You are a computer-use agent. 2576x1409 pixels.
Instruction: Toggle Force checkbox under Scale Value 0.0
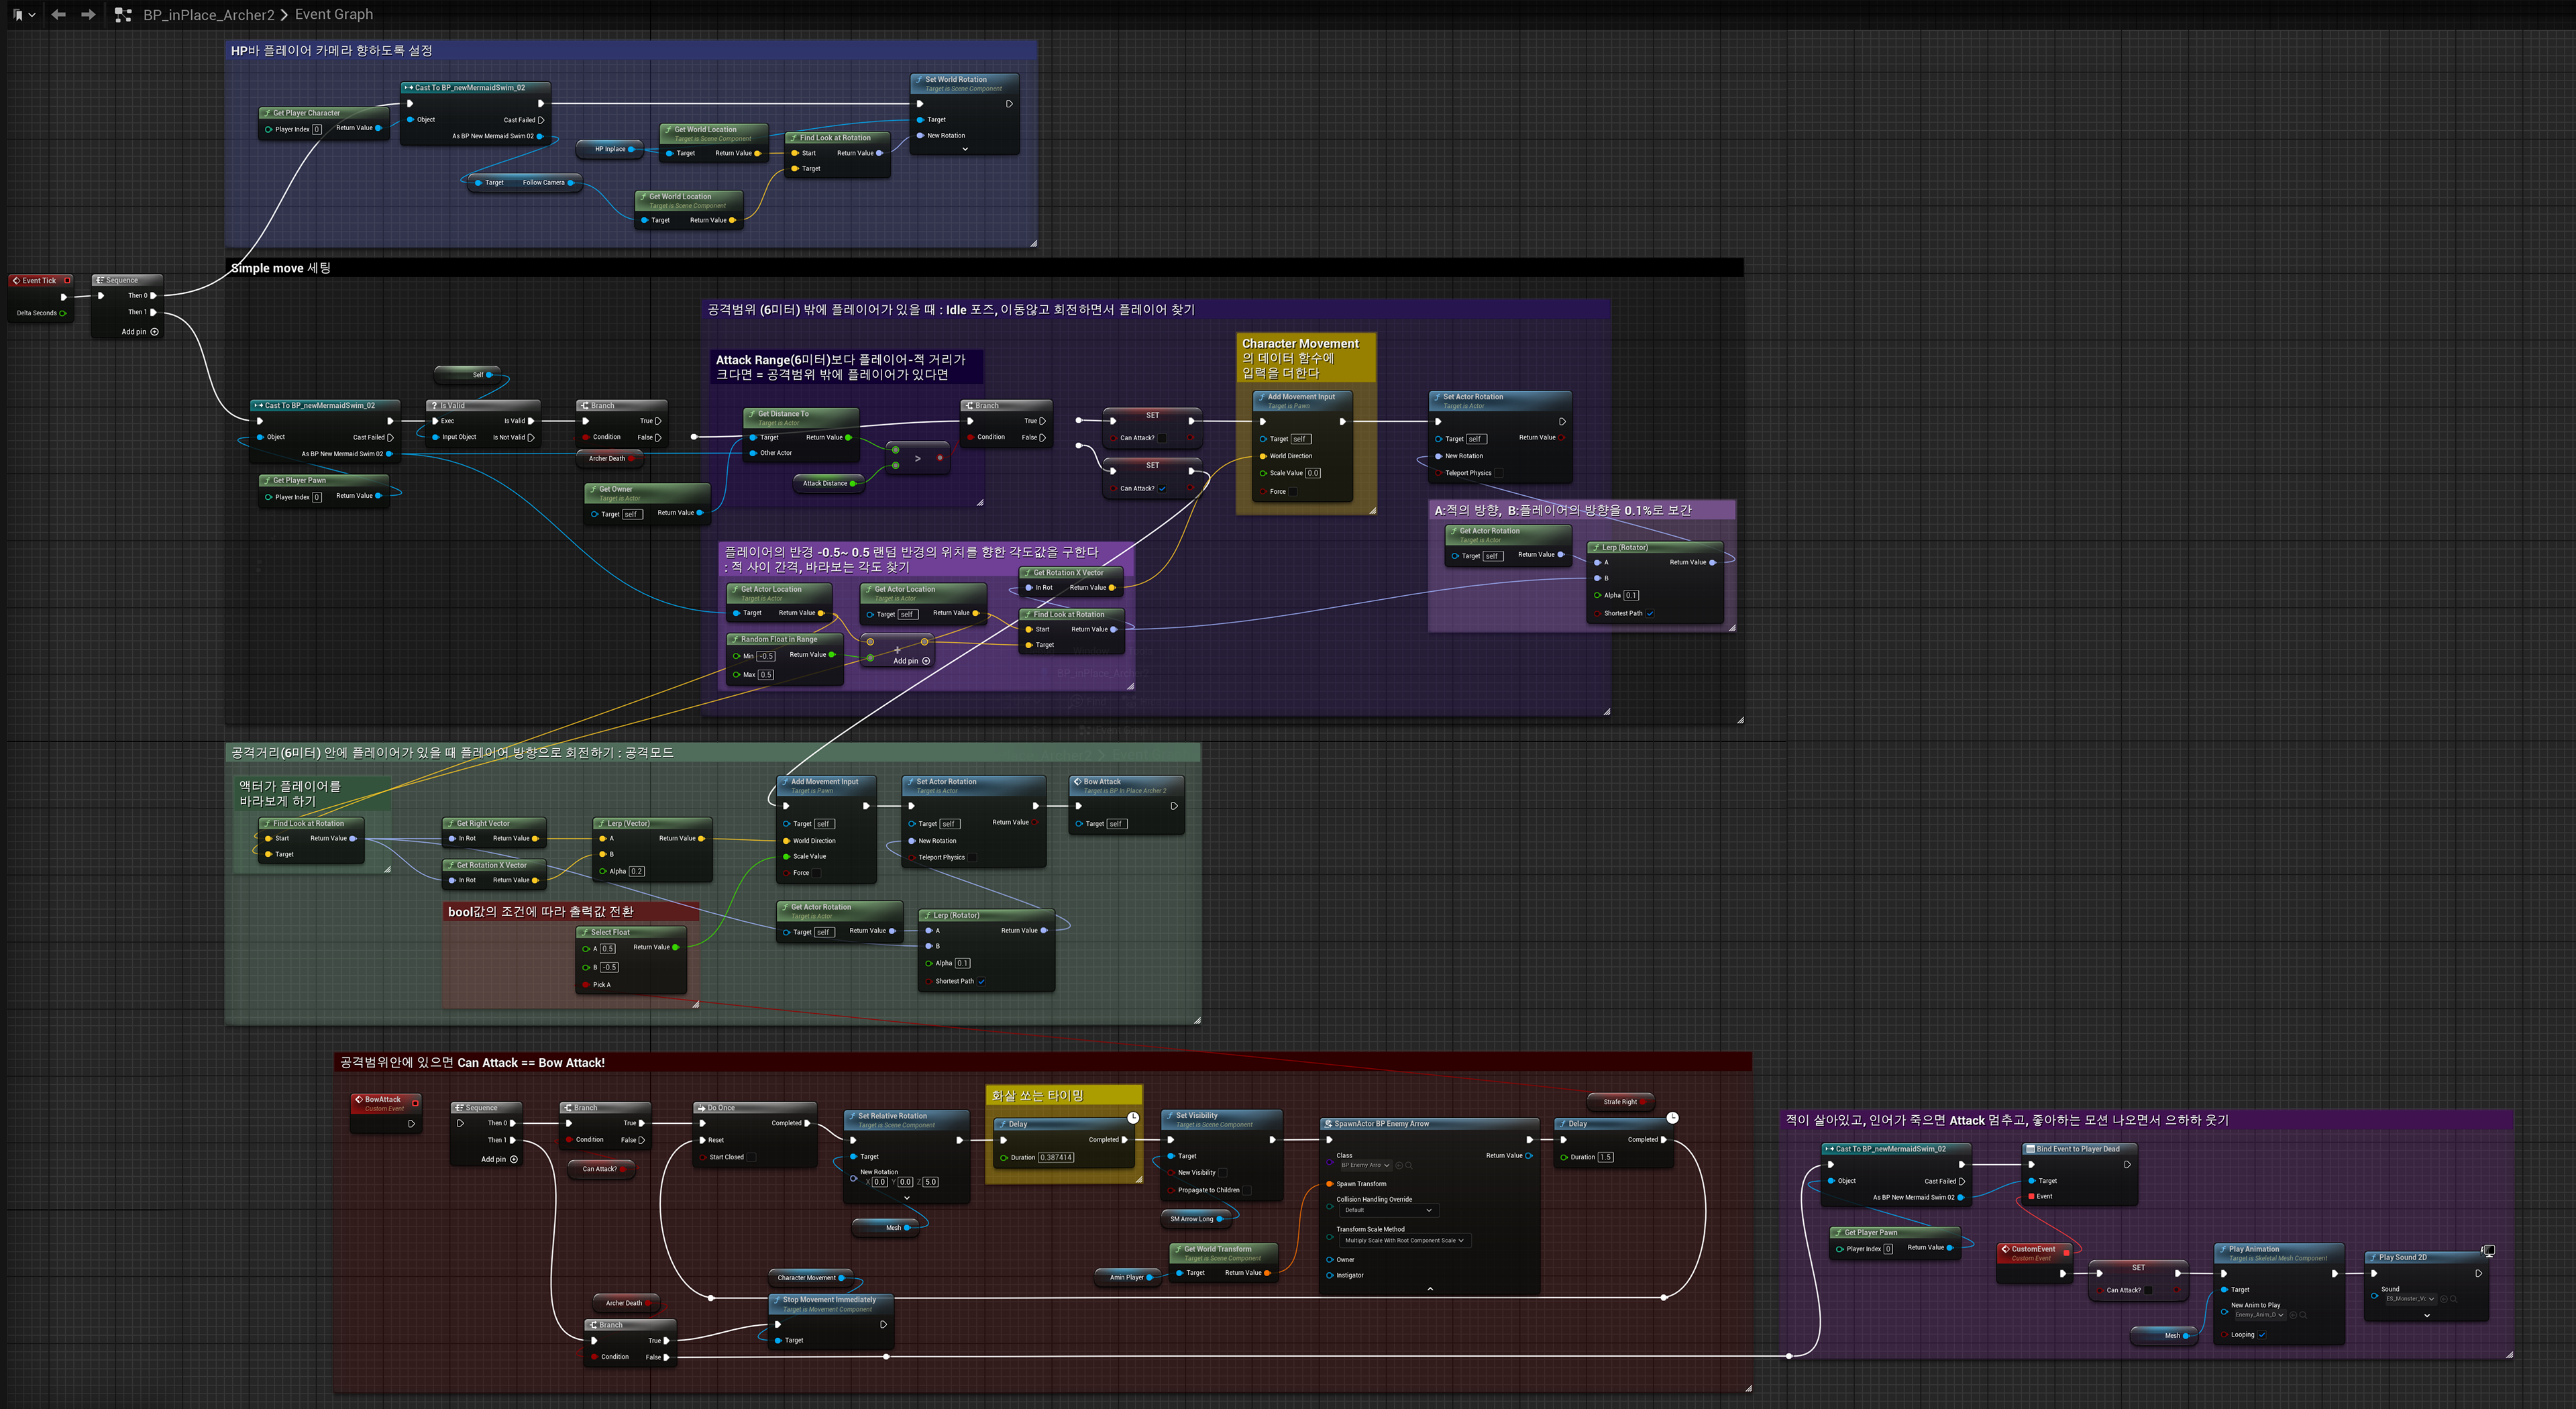(1293, 491)
